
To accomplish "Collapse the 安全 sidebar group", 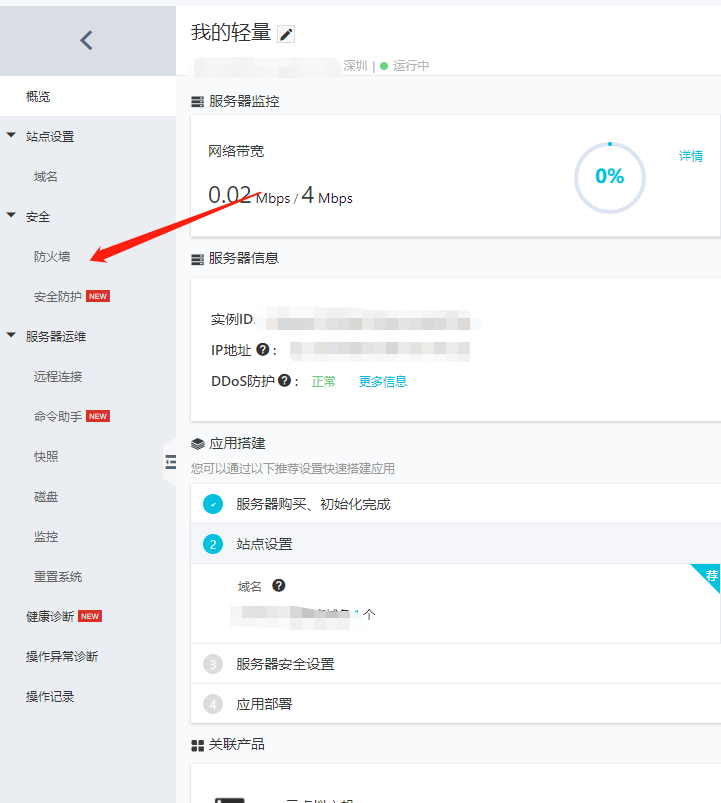I will point(11,215).
